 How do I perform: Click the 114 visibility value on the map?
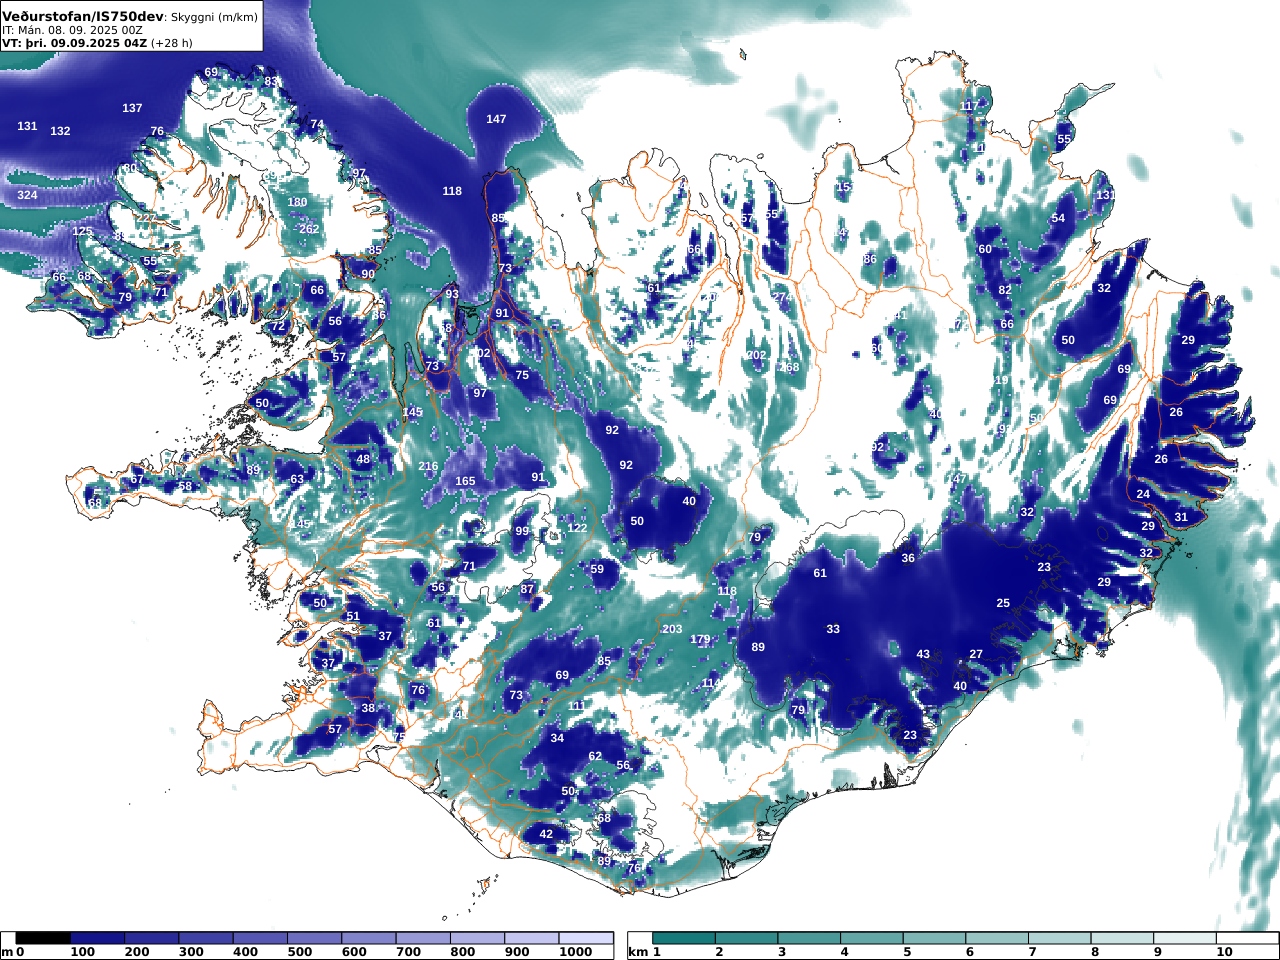tap(710, 683)
